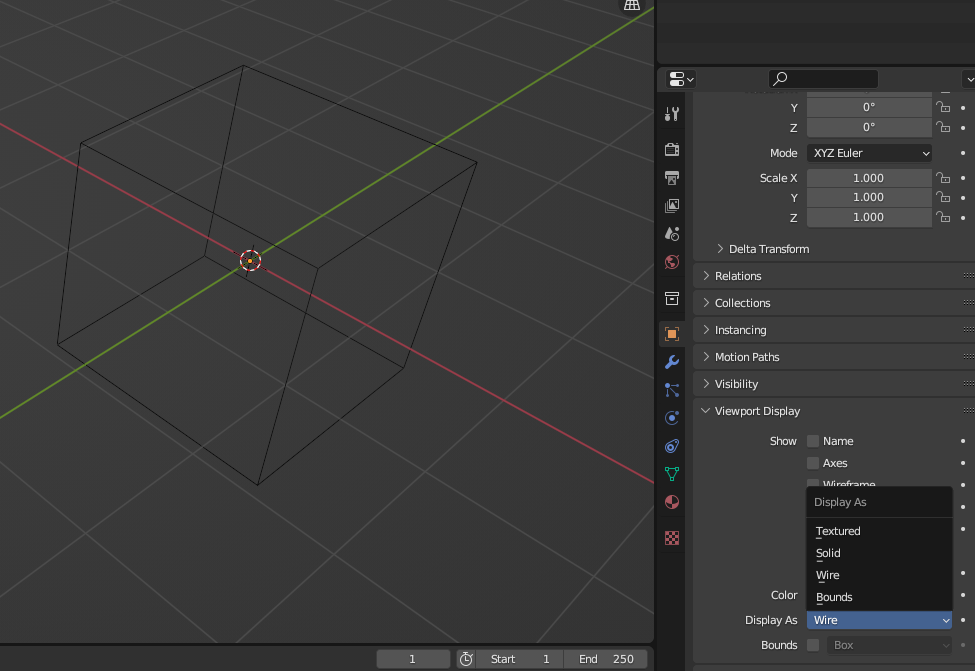Click the Scale X value field

[x=869, y=178]
